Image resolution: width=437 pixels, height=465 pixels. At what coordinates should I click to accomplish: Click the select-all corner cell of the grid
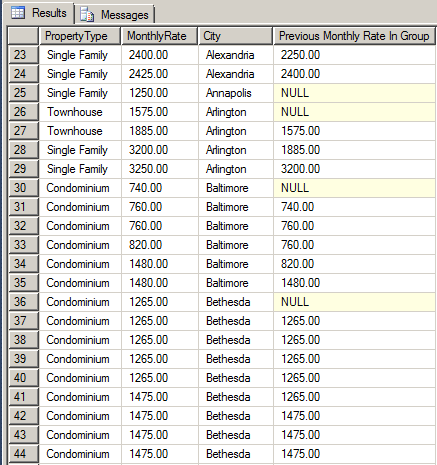click(x=23, y=36)
